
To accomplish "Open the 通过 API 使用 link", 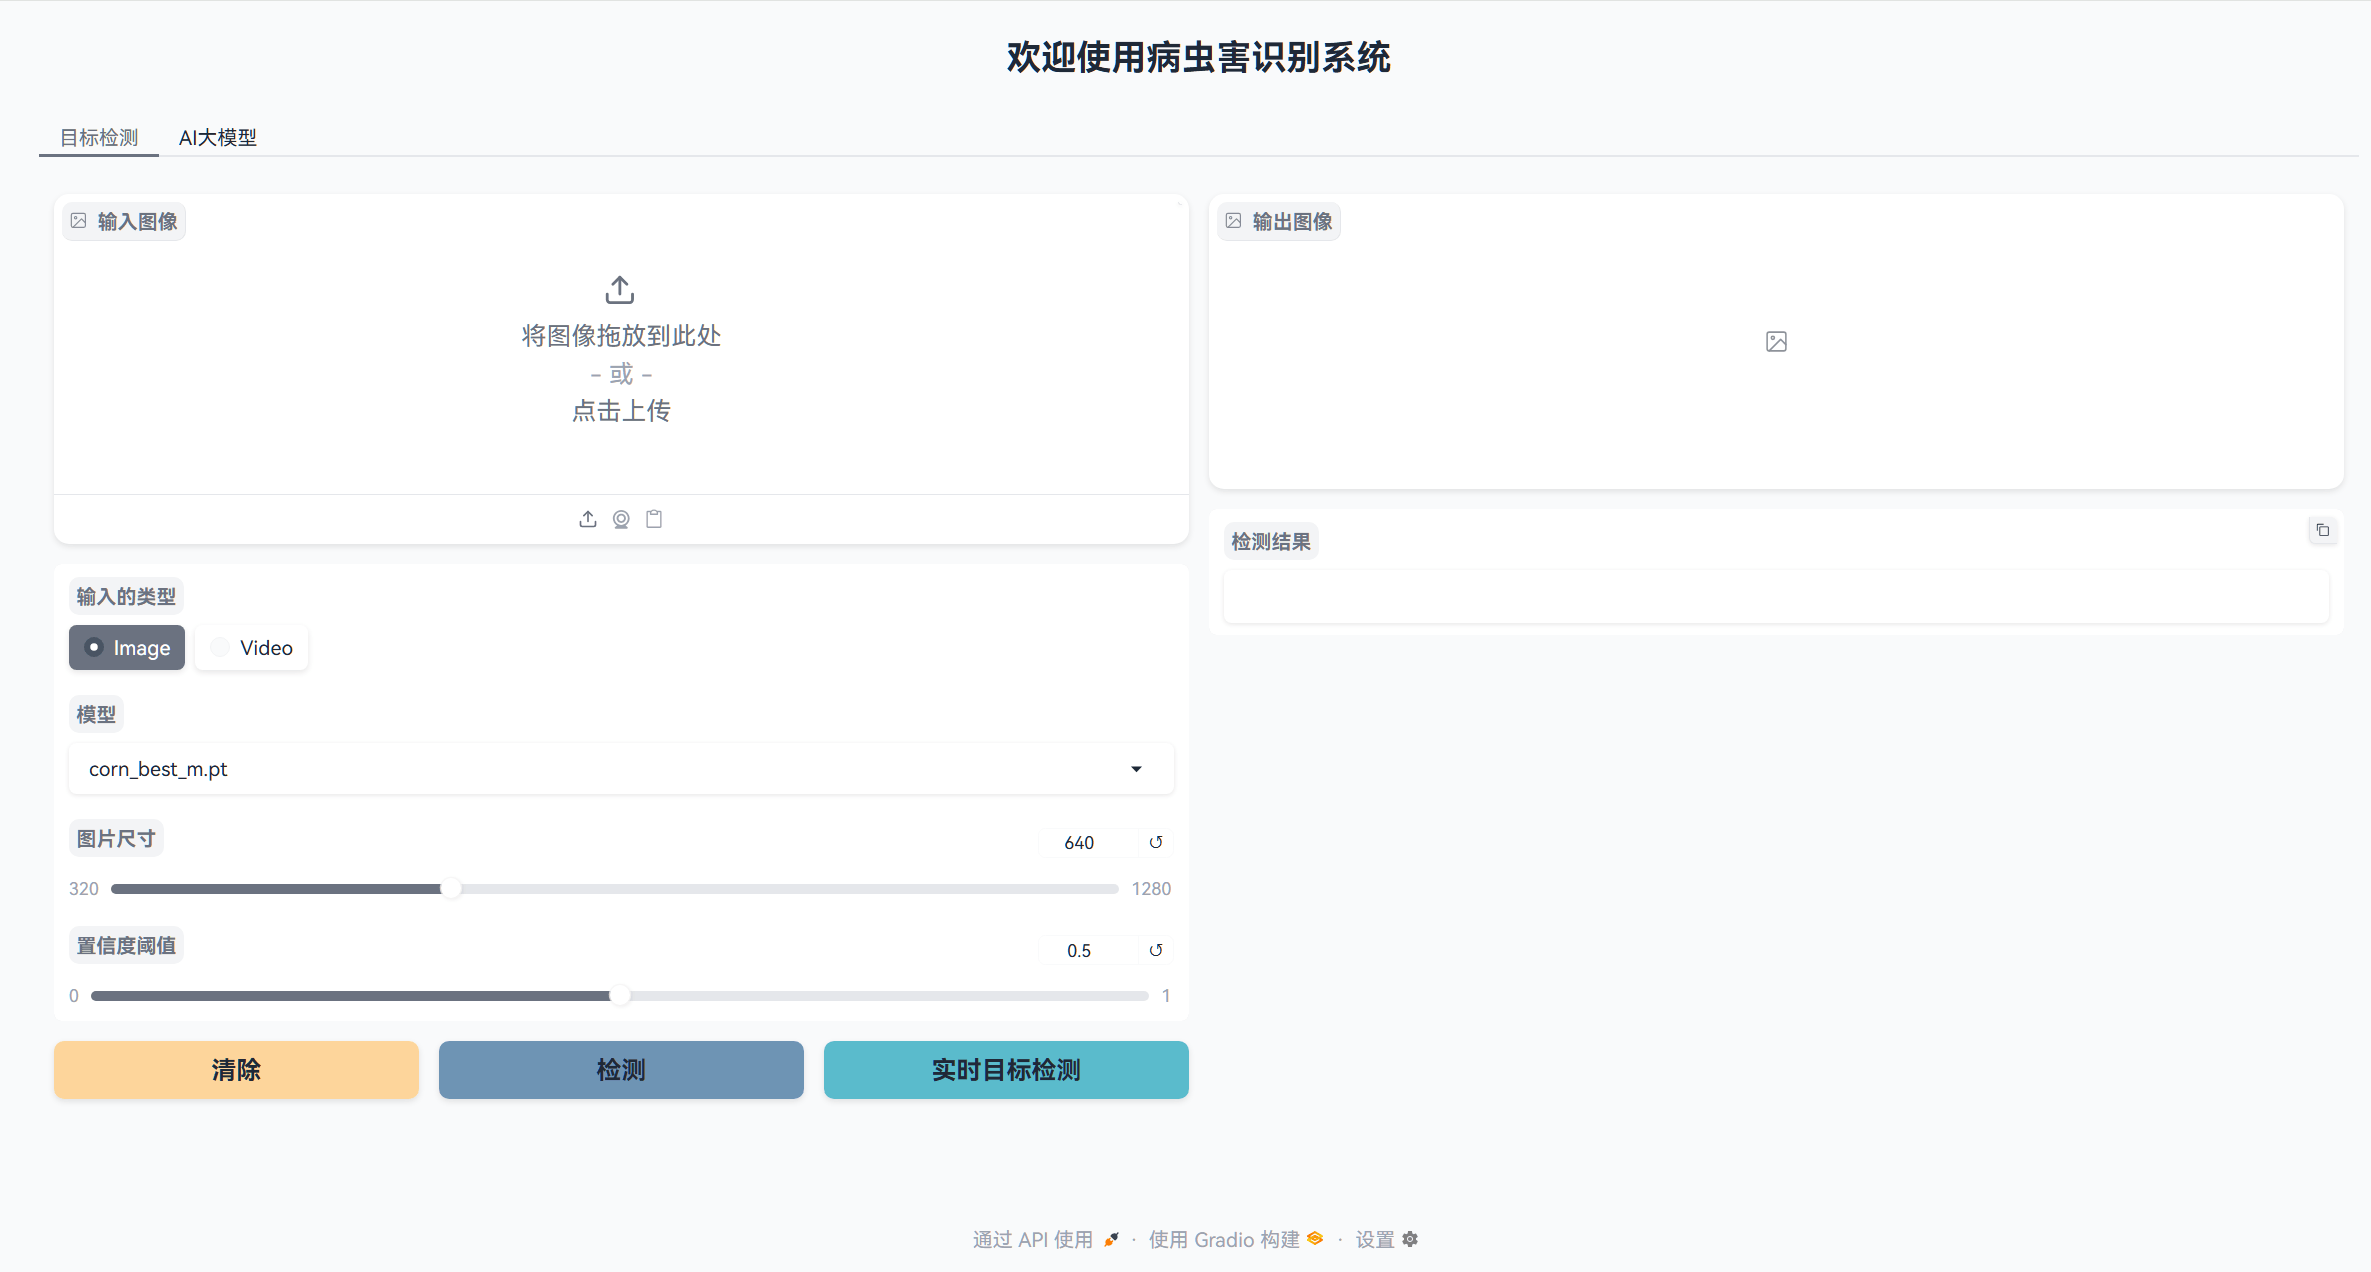I will point(1046,1240).
